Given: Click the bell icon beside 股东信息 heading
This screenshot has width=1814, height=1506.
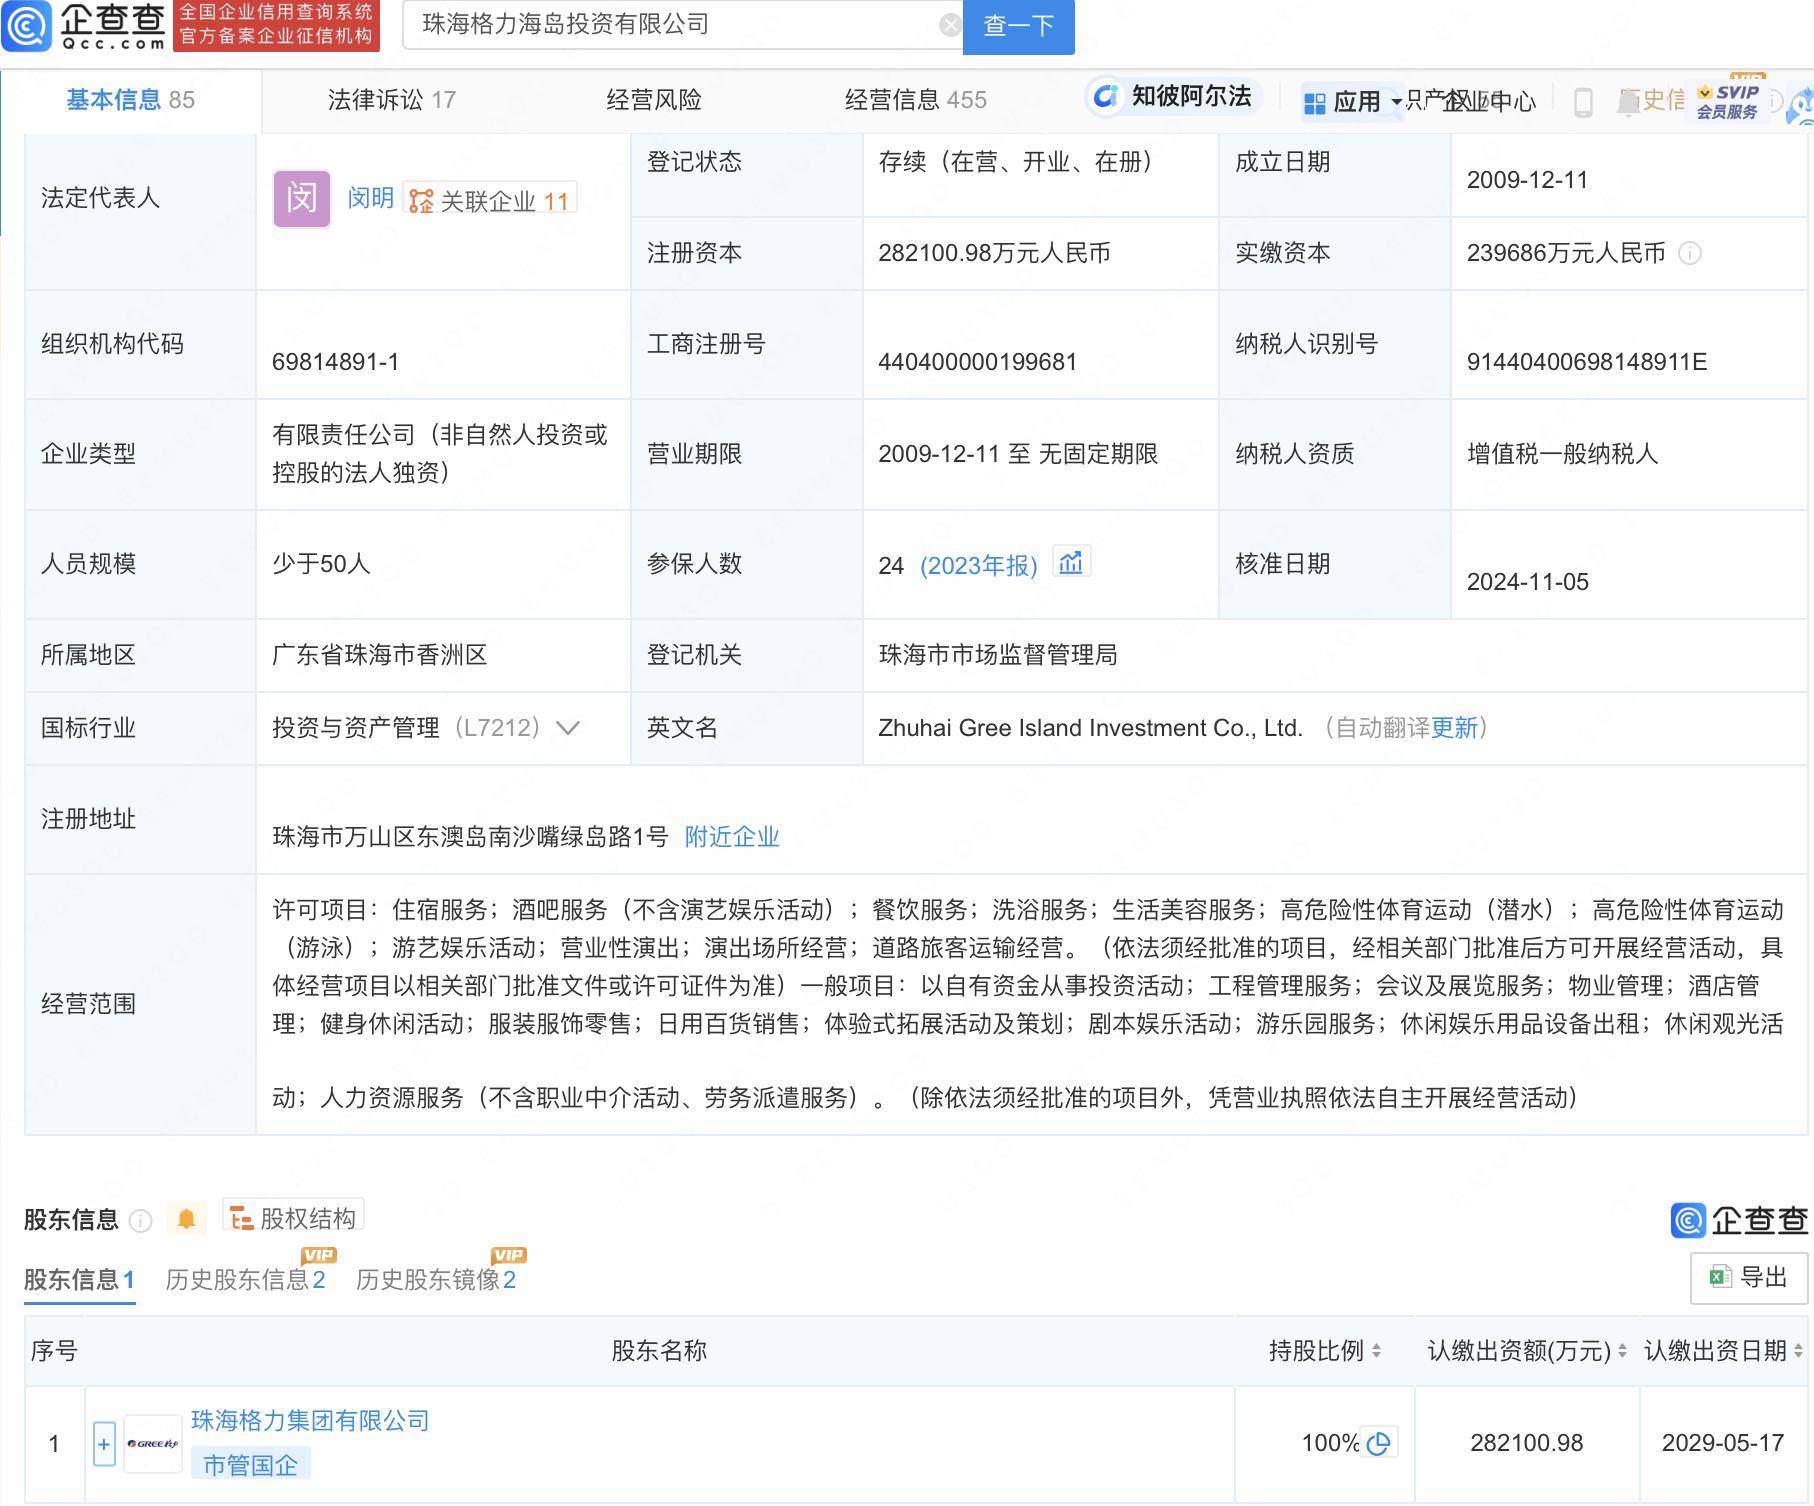Looking at the screenshot, I should (x=185, y=1218).
